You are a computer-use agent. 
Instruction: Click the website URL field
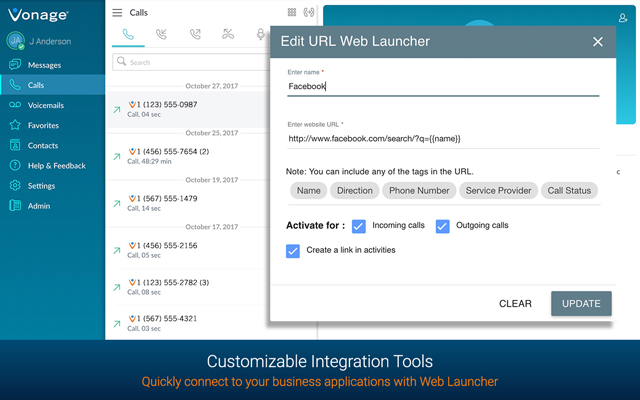point(443,139)
